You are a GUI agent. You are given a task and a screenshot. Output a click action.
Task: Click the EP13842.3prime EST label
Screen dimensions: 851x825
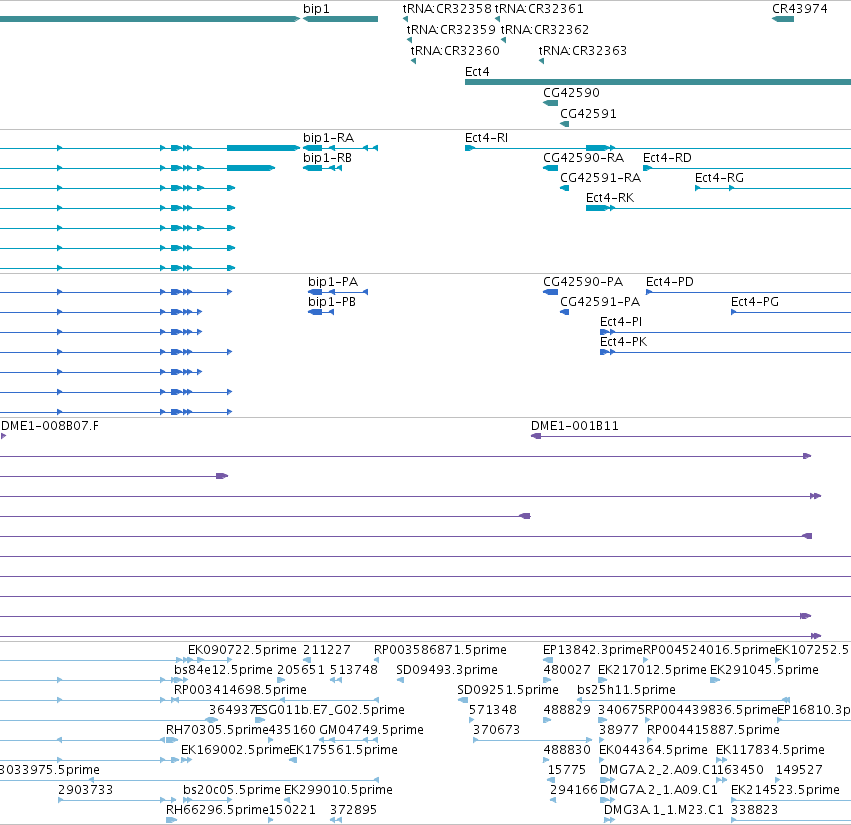(593, 650)
